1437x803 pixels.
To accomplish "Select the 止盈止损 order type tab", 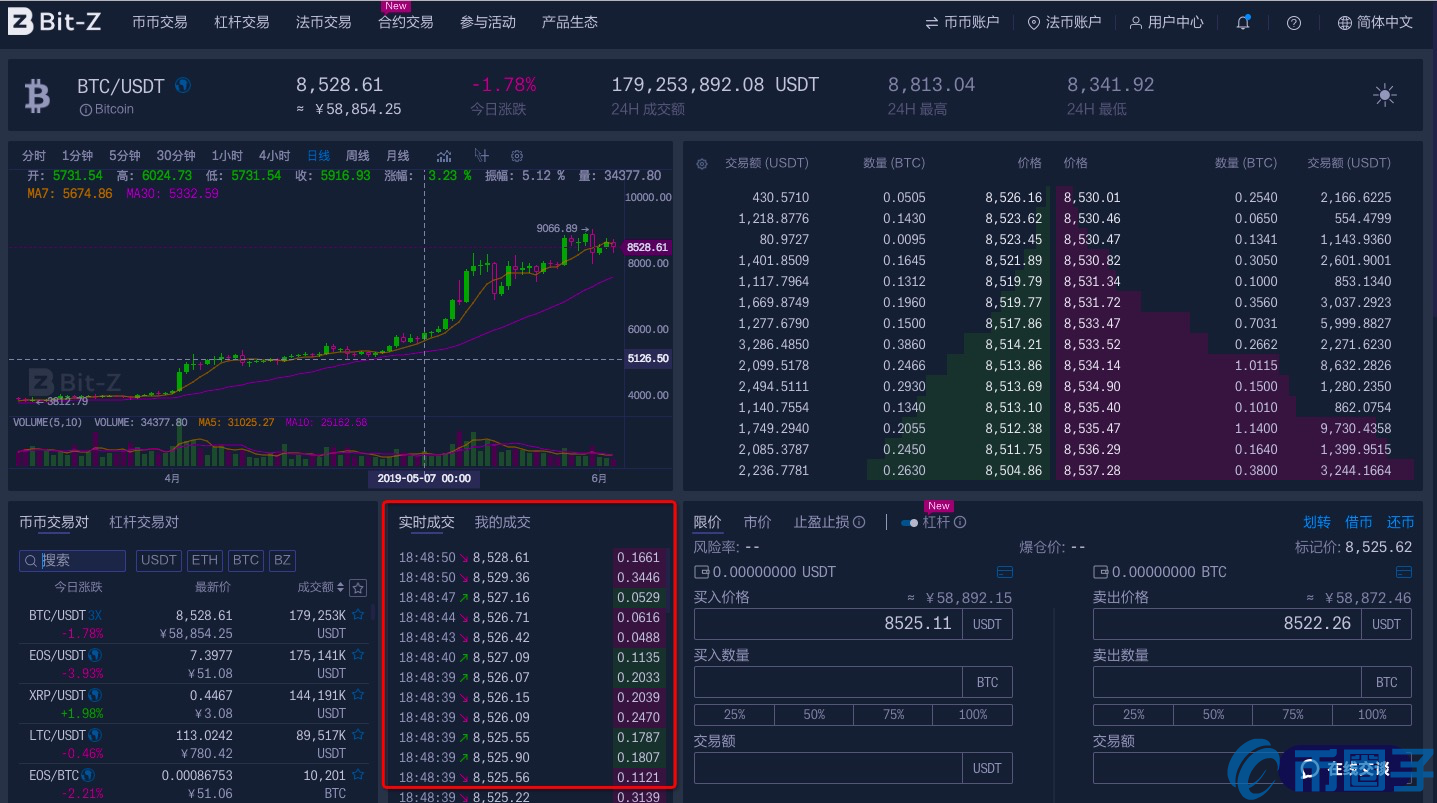I will 822,522.
